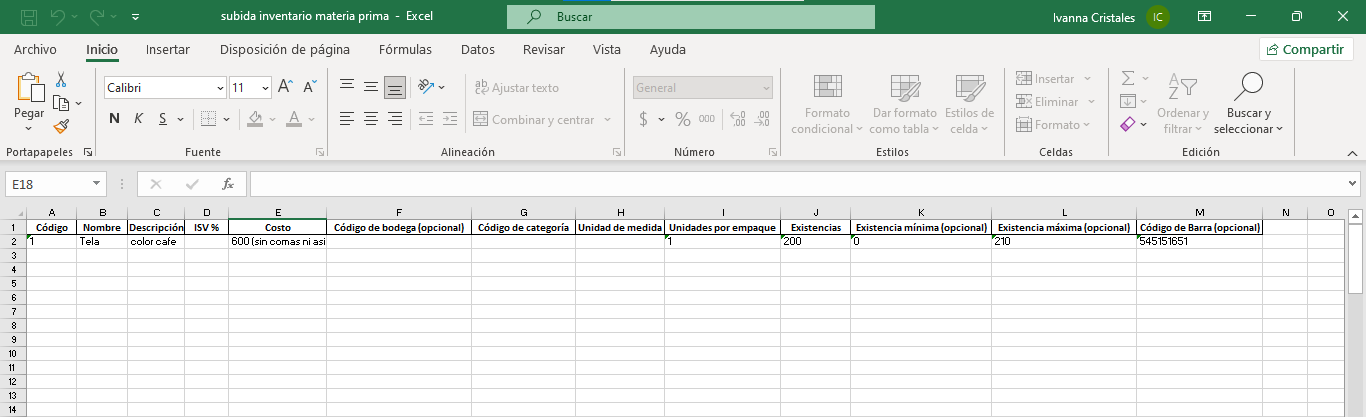The height and width of the screenshot is (417, 1366).
Task: Click the Copy icon
Action: pyautogui.click(x=60, y=103)
